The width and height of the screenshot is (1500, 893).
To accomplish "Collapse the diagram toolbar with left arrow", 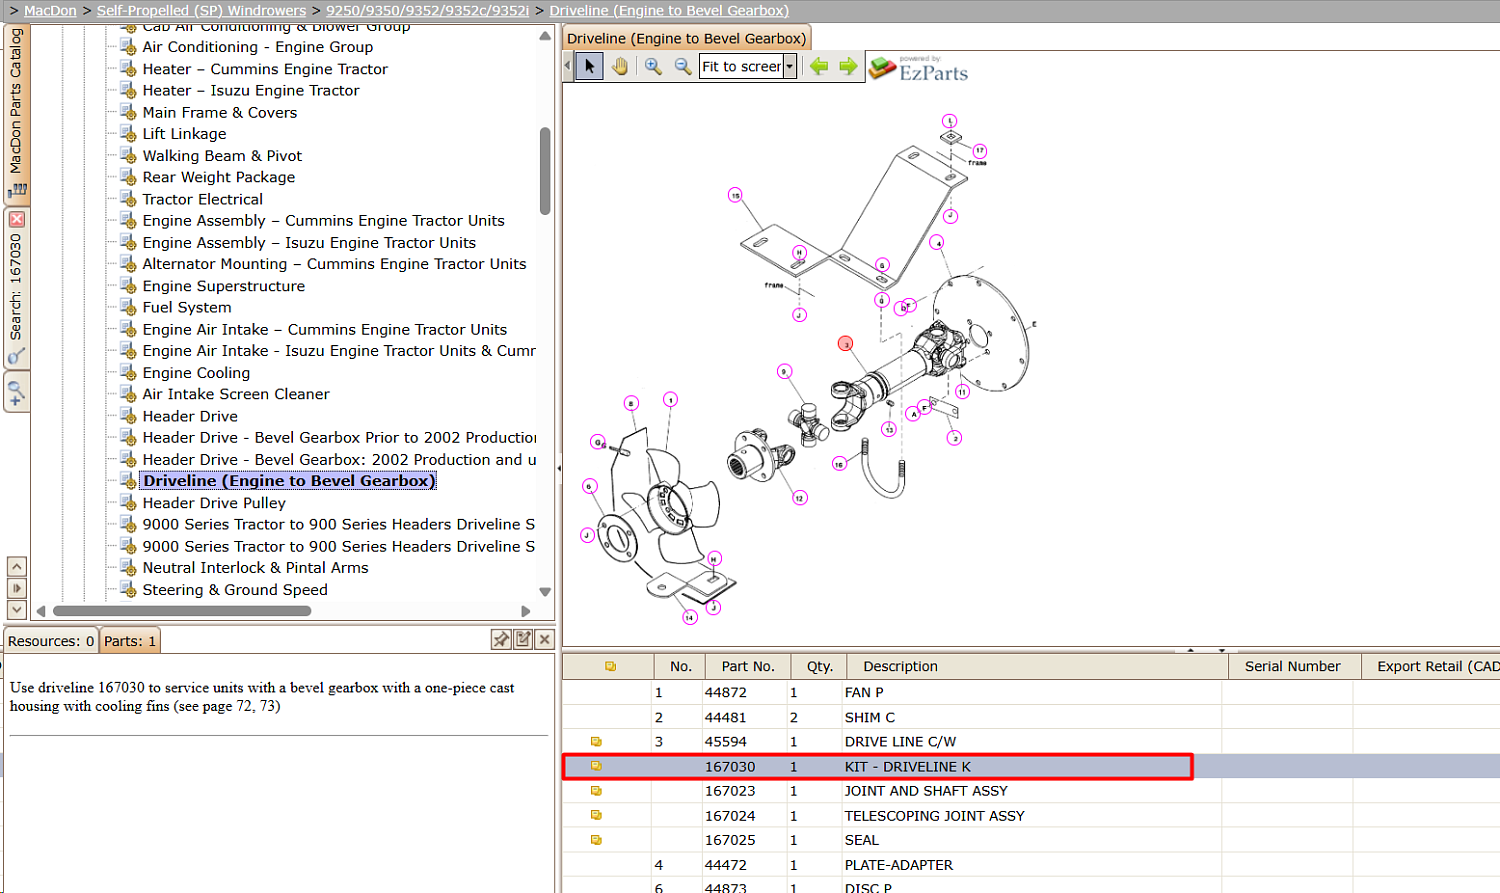I will (x=568, y=67).
